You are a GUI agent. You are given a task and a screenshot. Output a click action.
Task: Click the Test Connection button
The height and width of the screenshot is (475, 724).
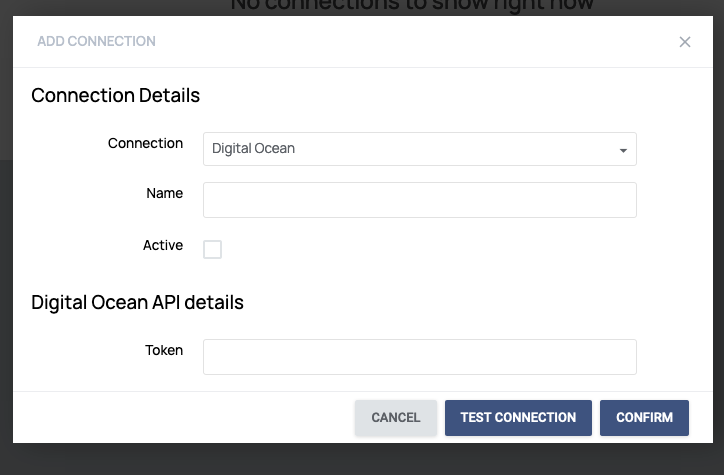tap(518, 418)
